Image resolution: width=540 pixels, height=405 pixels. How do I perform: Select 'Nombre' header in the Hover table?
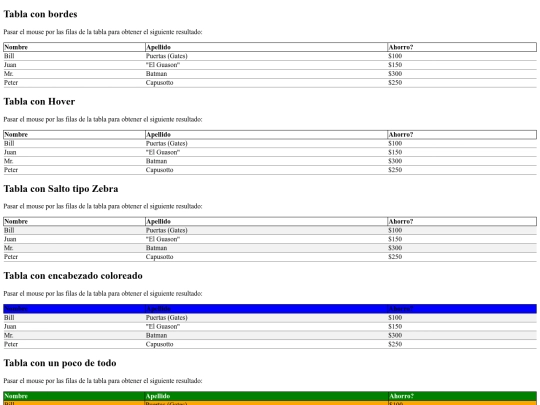[16, 135]
